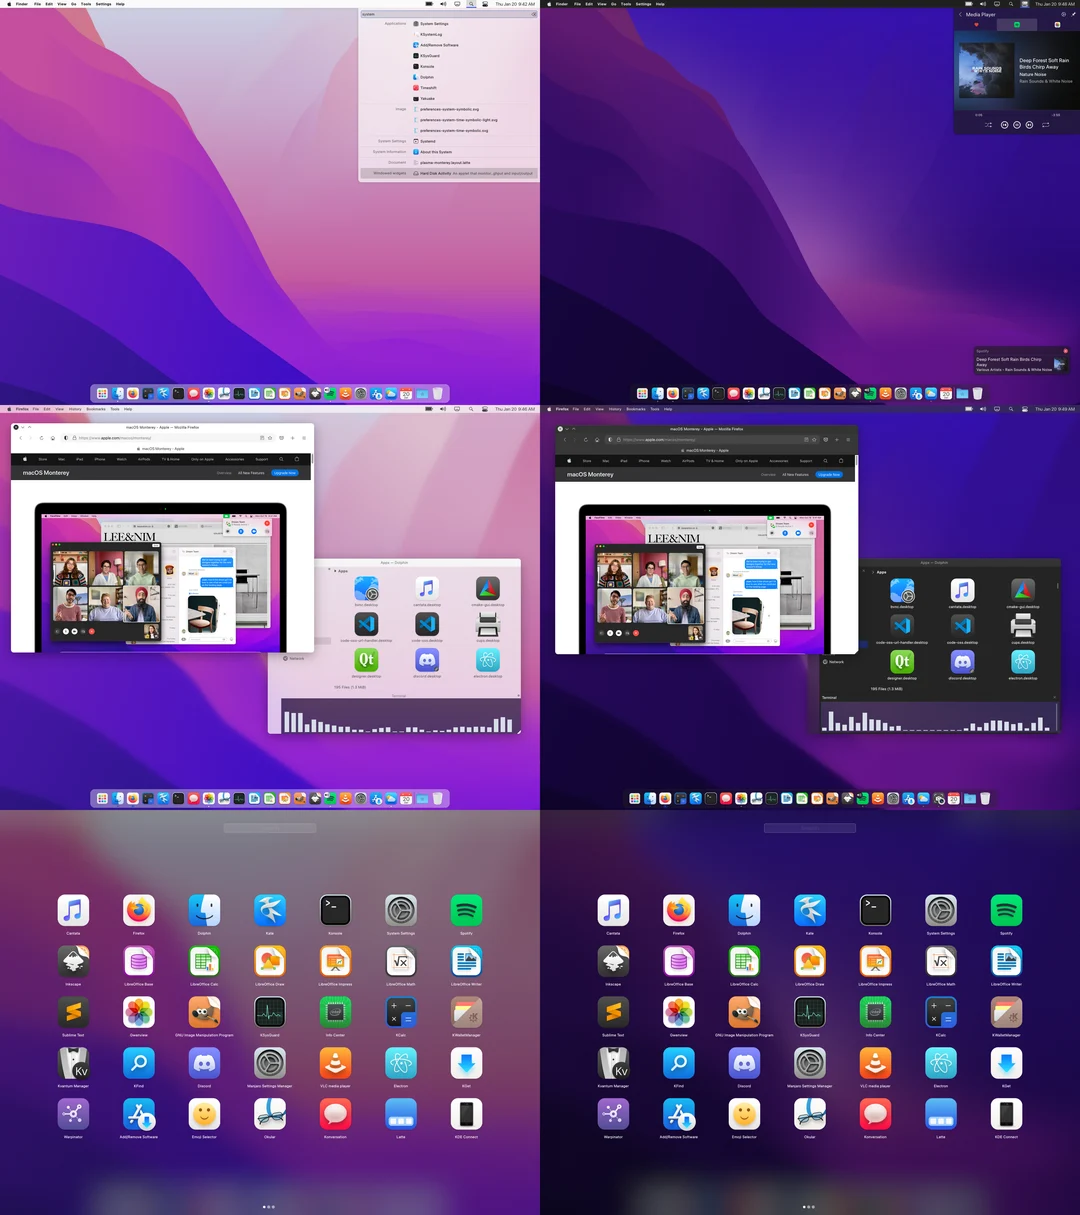Launch GNU Image Manipulation Program from the app grid

204,1011
